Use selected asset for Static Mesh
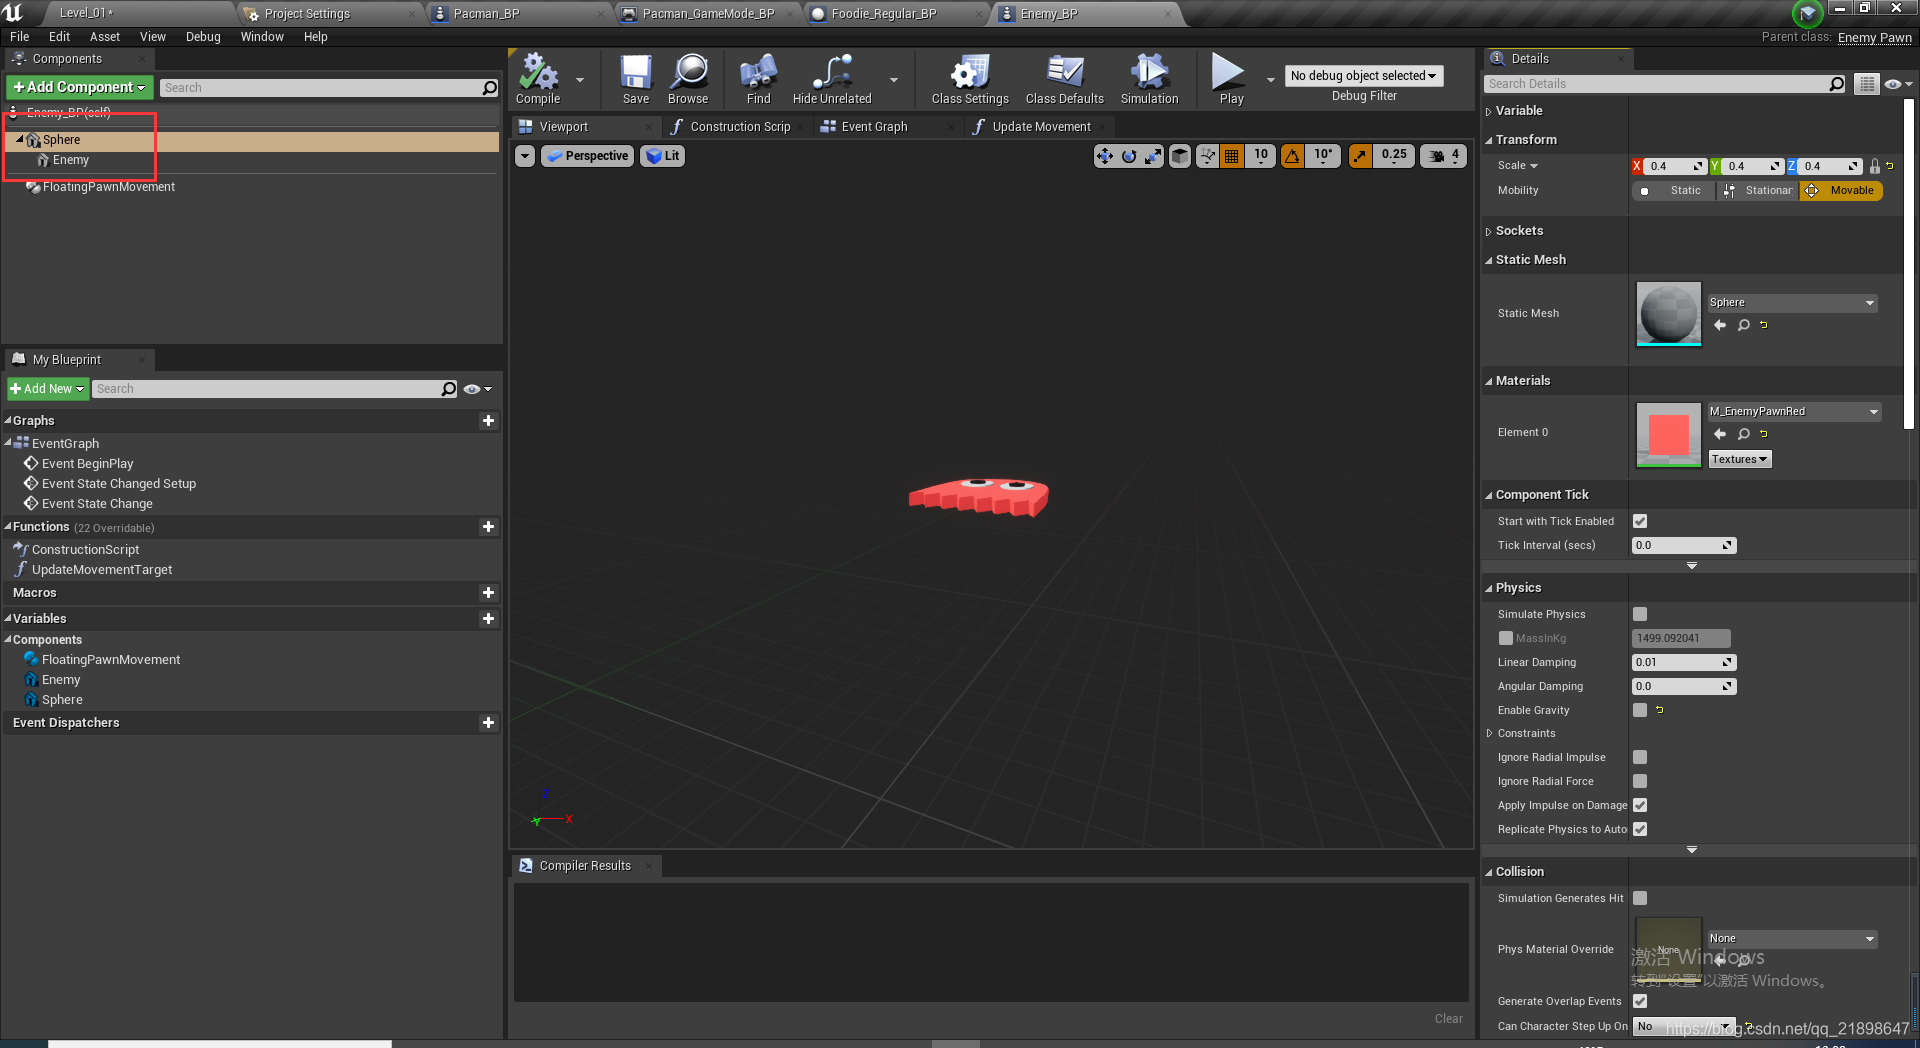 (x=1720, y=325)
